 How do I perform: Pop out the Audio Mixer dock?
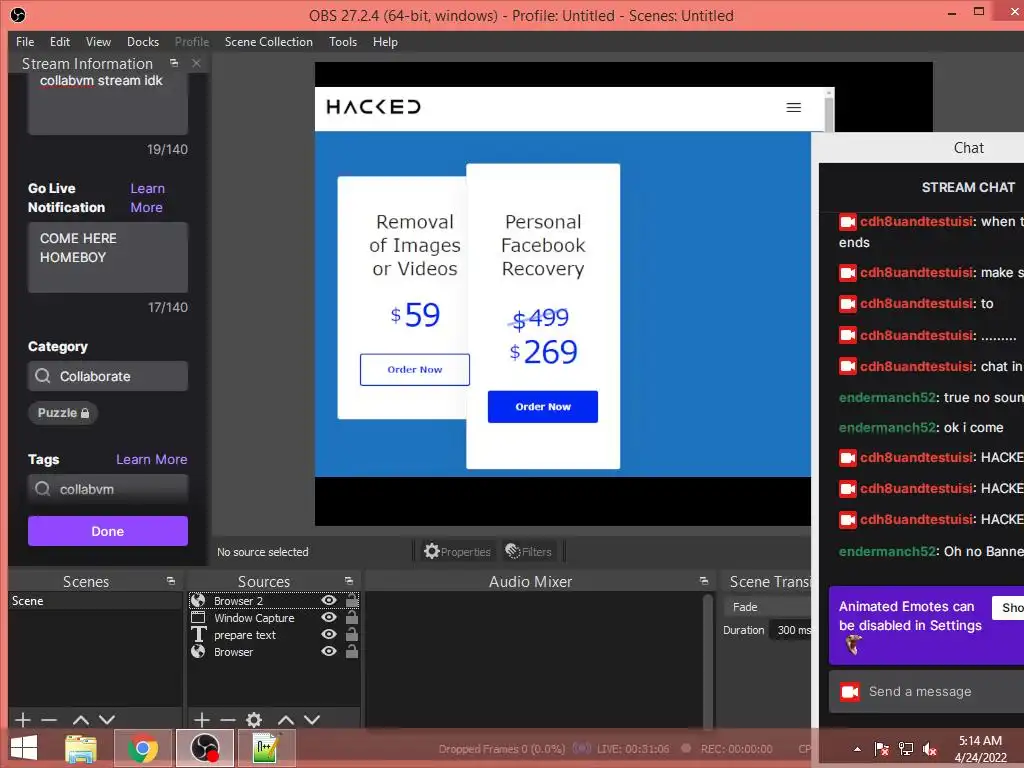click(703, 581)
